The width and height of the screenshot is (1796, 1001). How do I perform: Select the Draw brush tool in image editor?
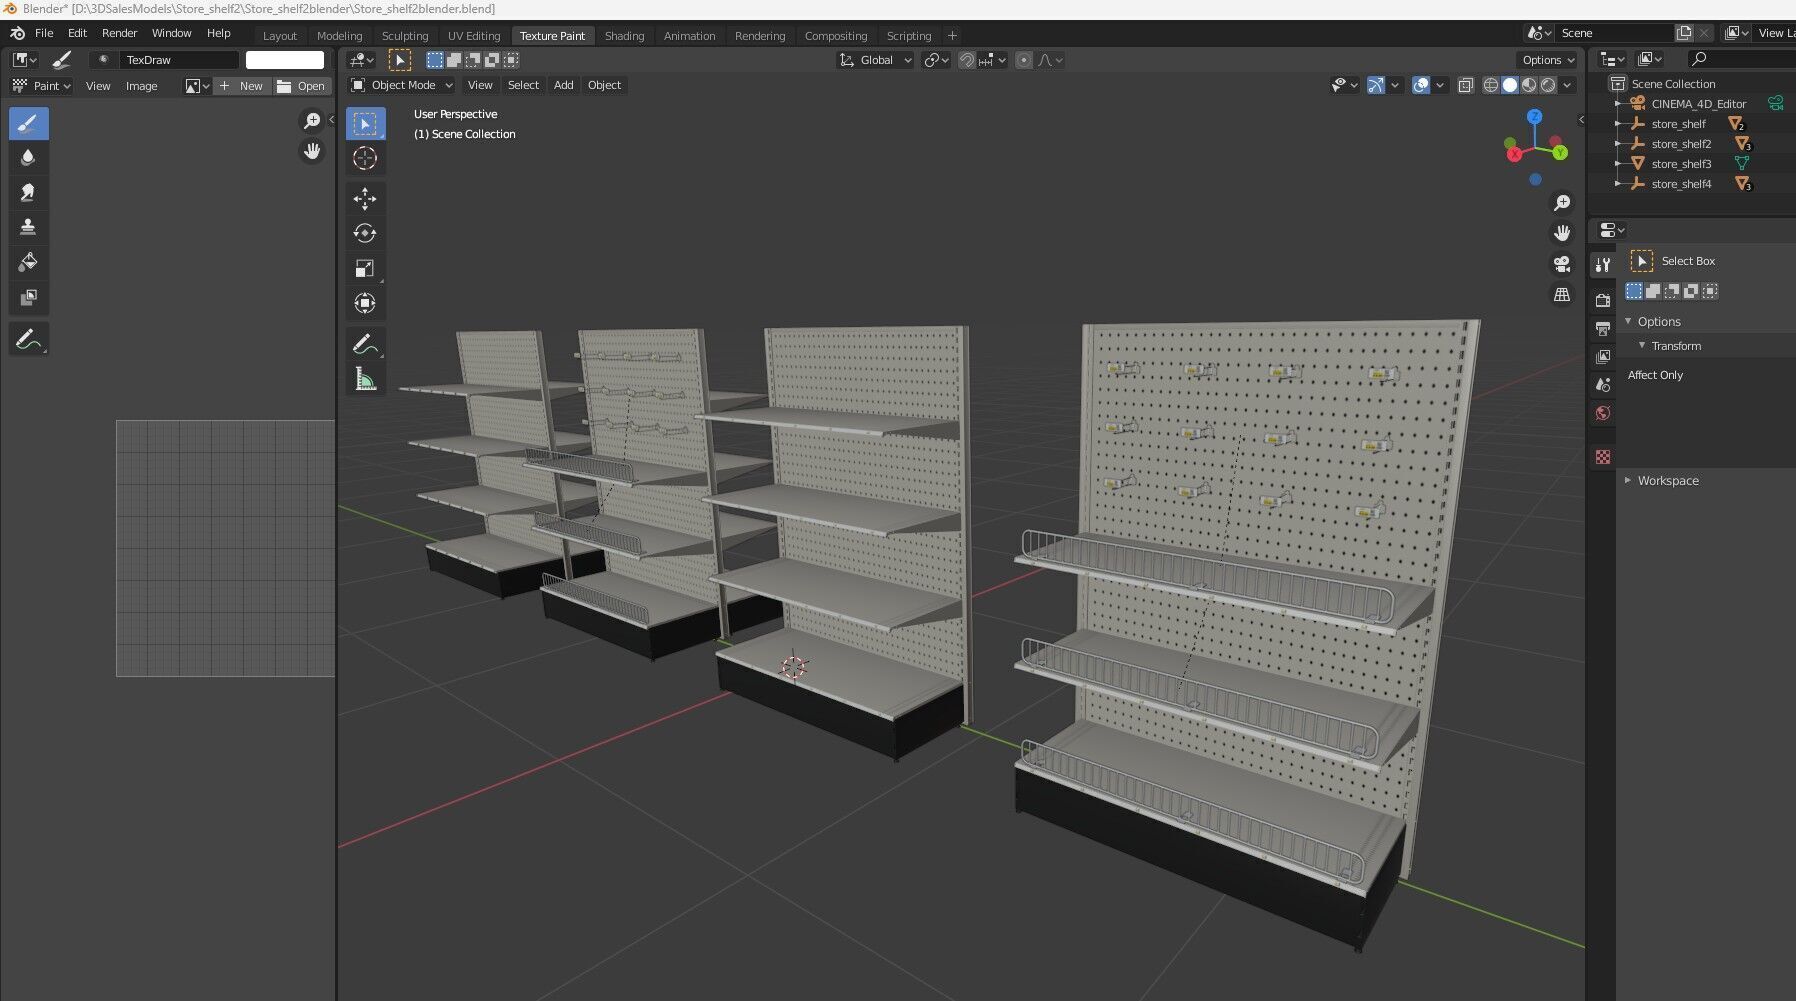[x=28, y=124]
